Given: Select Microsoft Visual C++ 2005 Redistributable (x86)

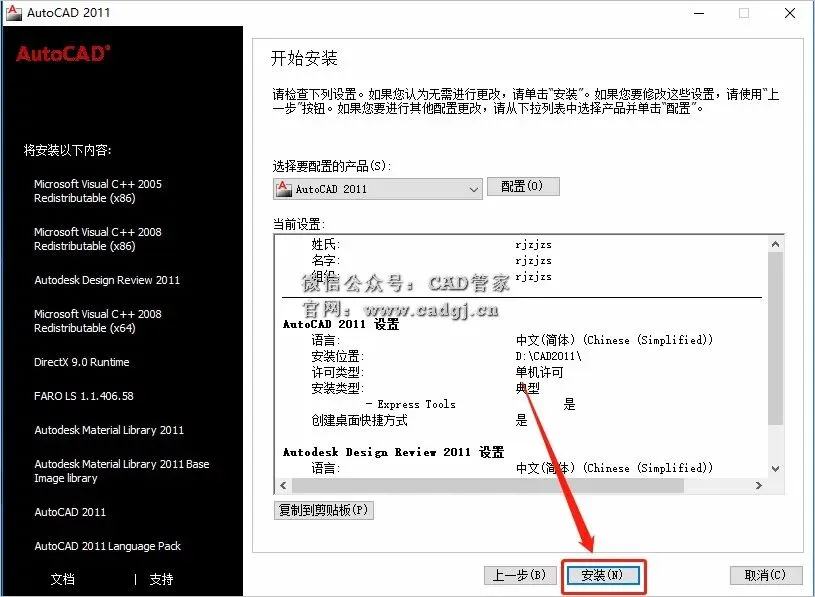Looking at the screenshot, I should pyautogui.click(x=98, y=191).
